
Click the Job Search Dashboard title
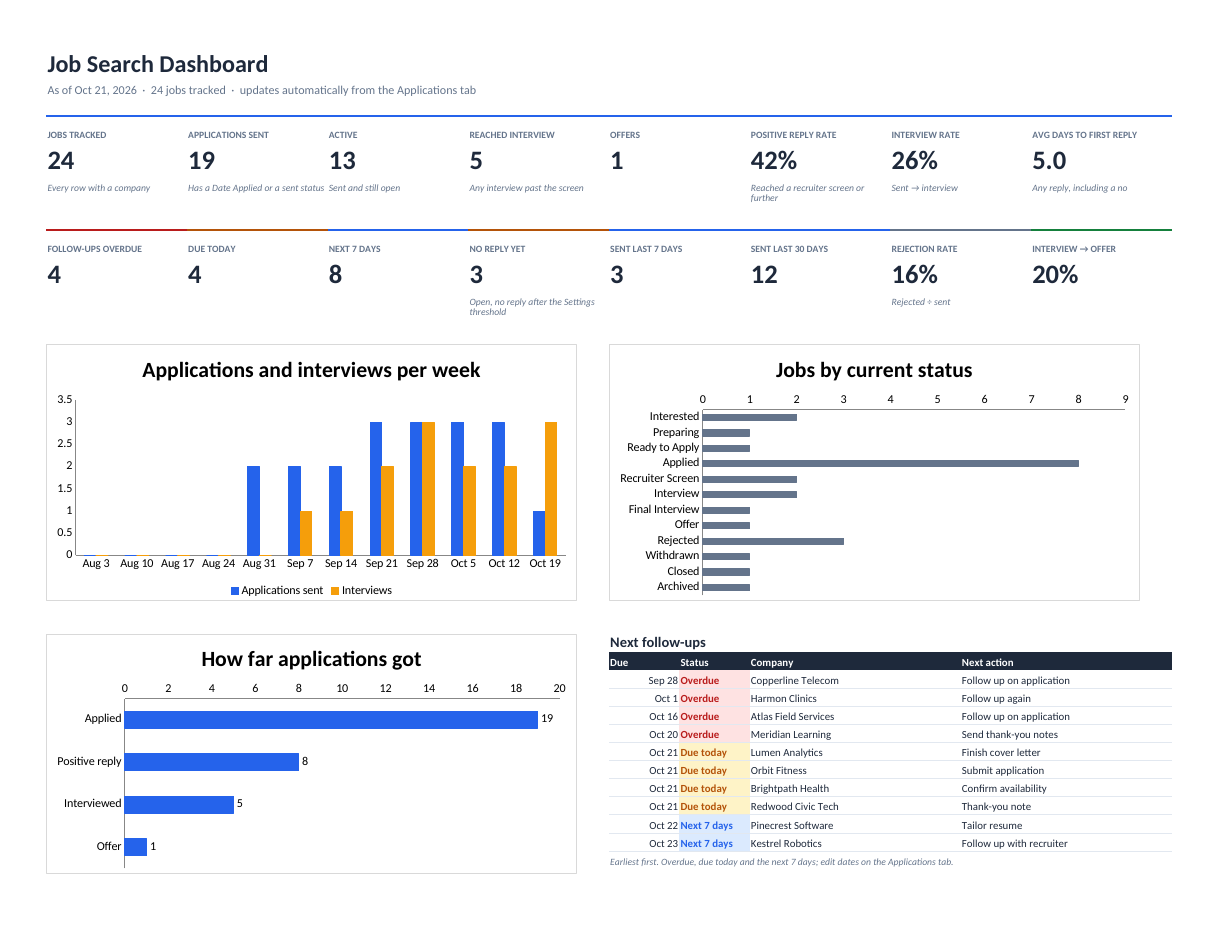tap(157, 65)
